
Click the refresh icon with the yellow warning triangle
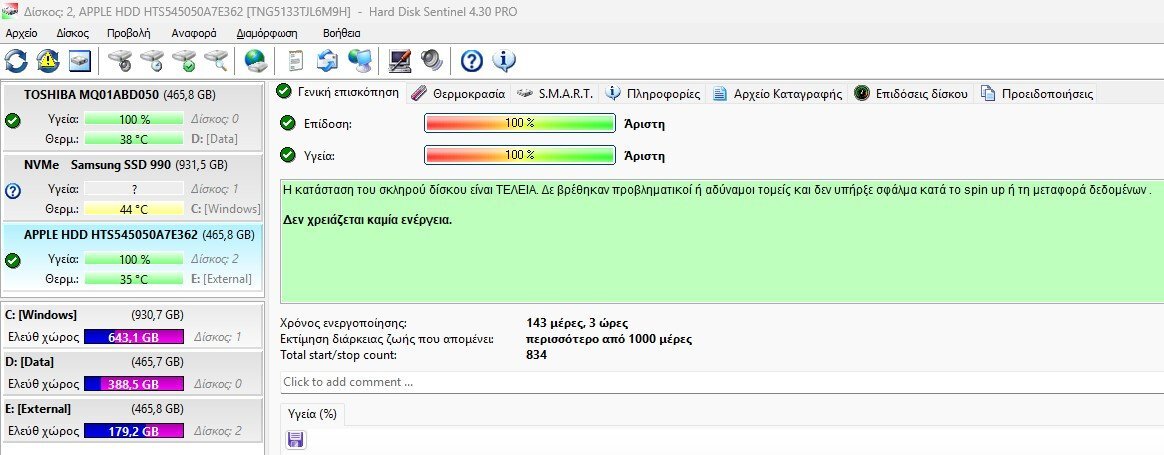[48, 60]
